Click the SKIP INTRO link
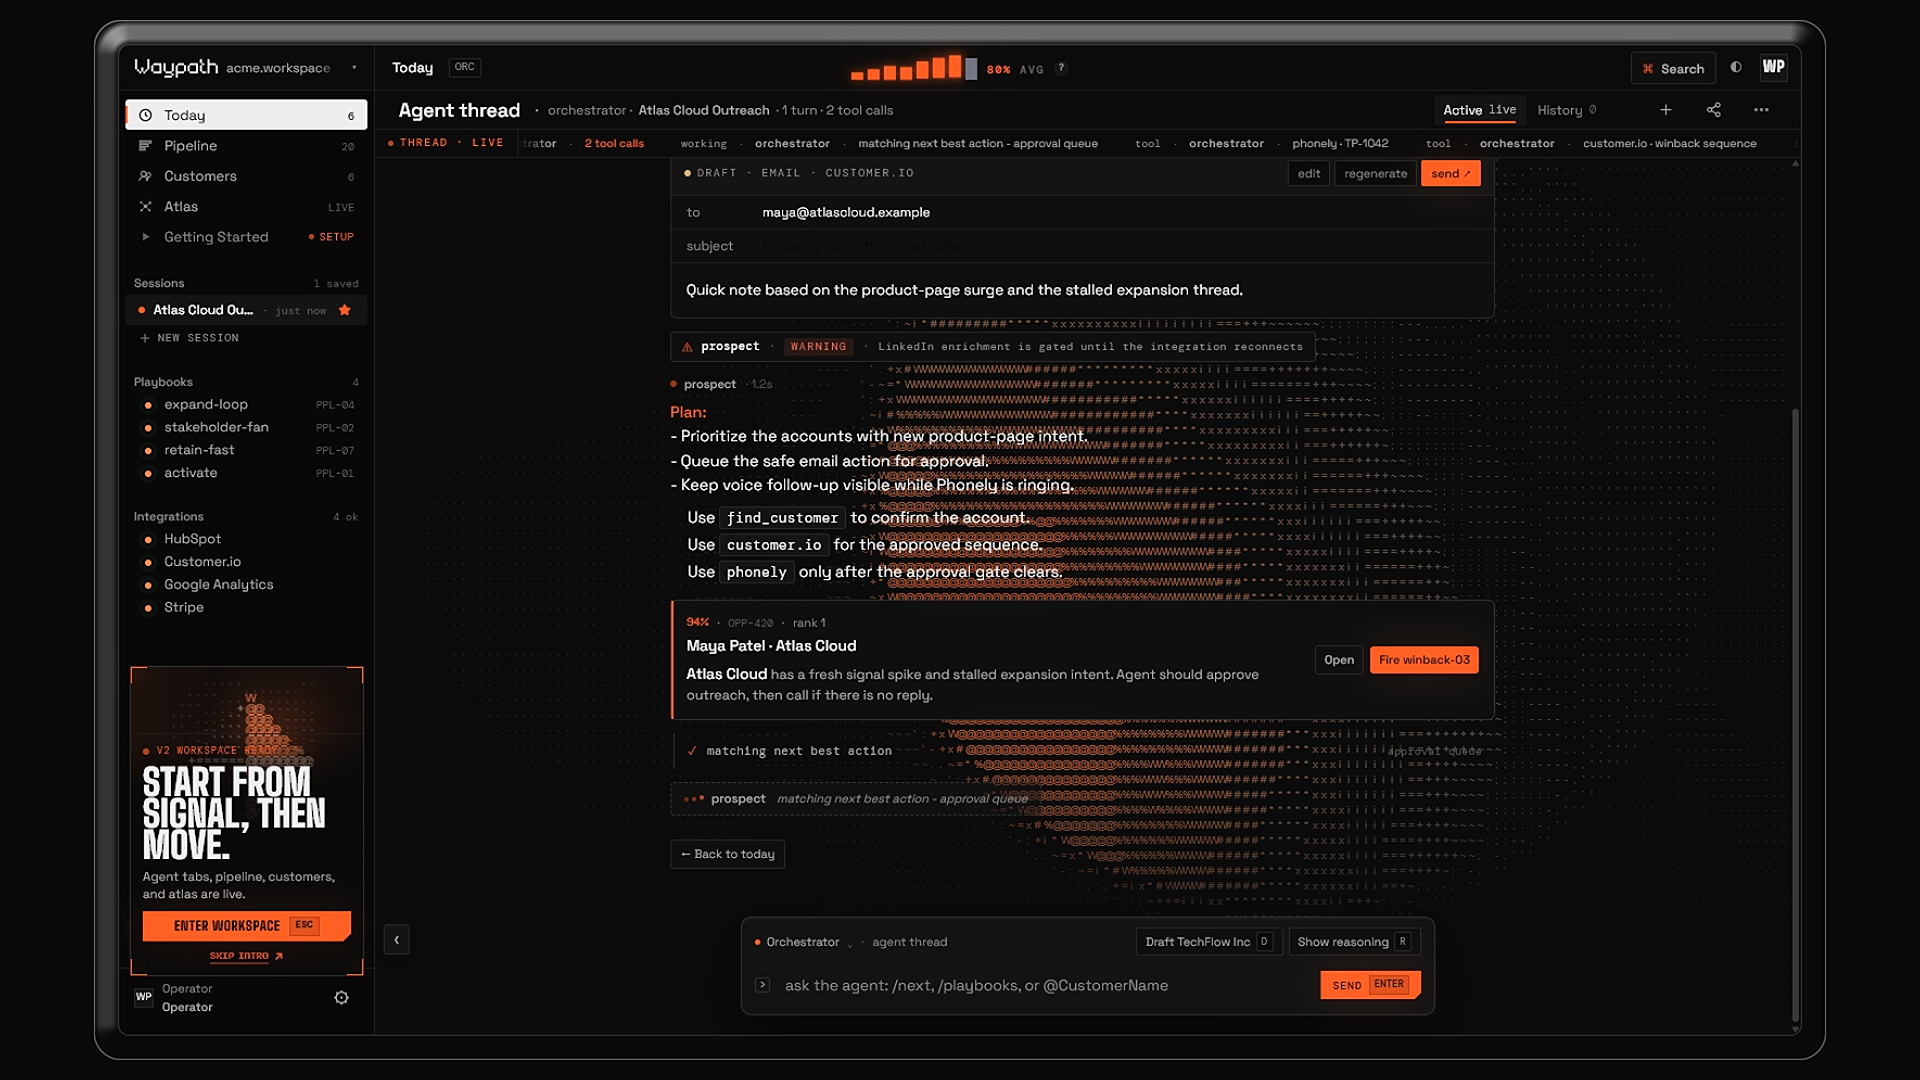 246,956
